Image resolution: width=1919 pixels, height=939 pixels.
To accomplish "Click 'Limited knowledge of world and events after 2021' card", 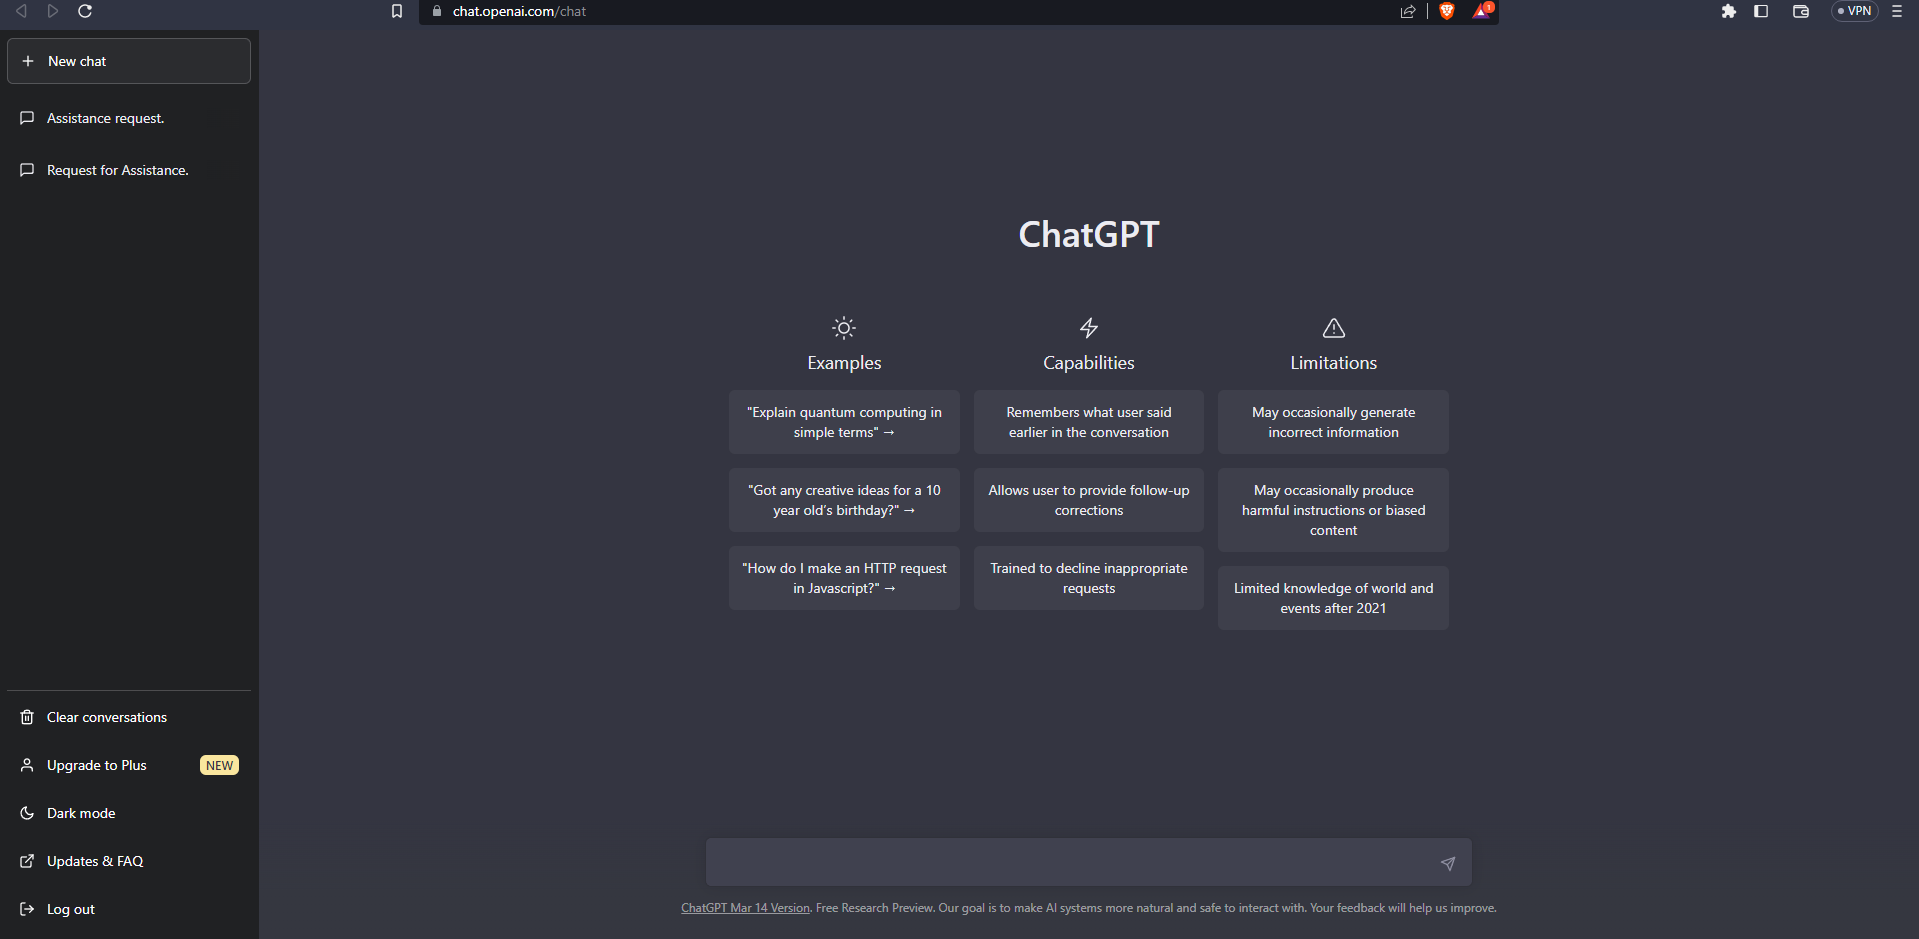I will pyautogui.click(x=1333, y=598).
